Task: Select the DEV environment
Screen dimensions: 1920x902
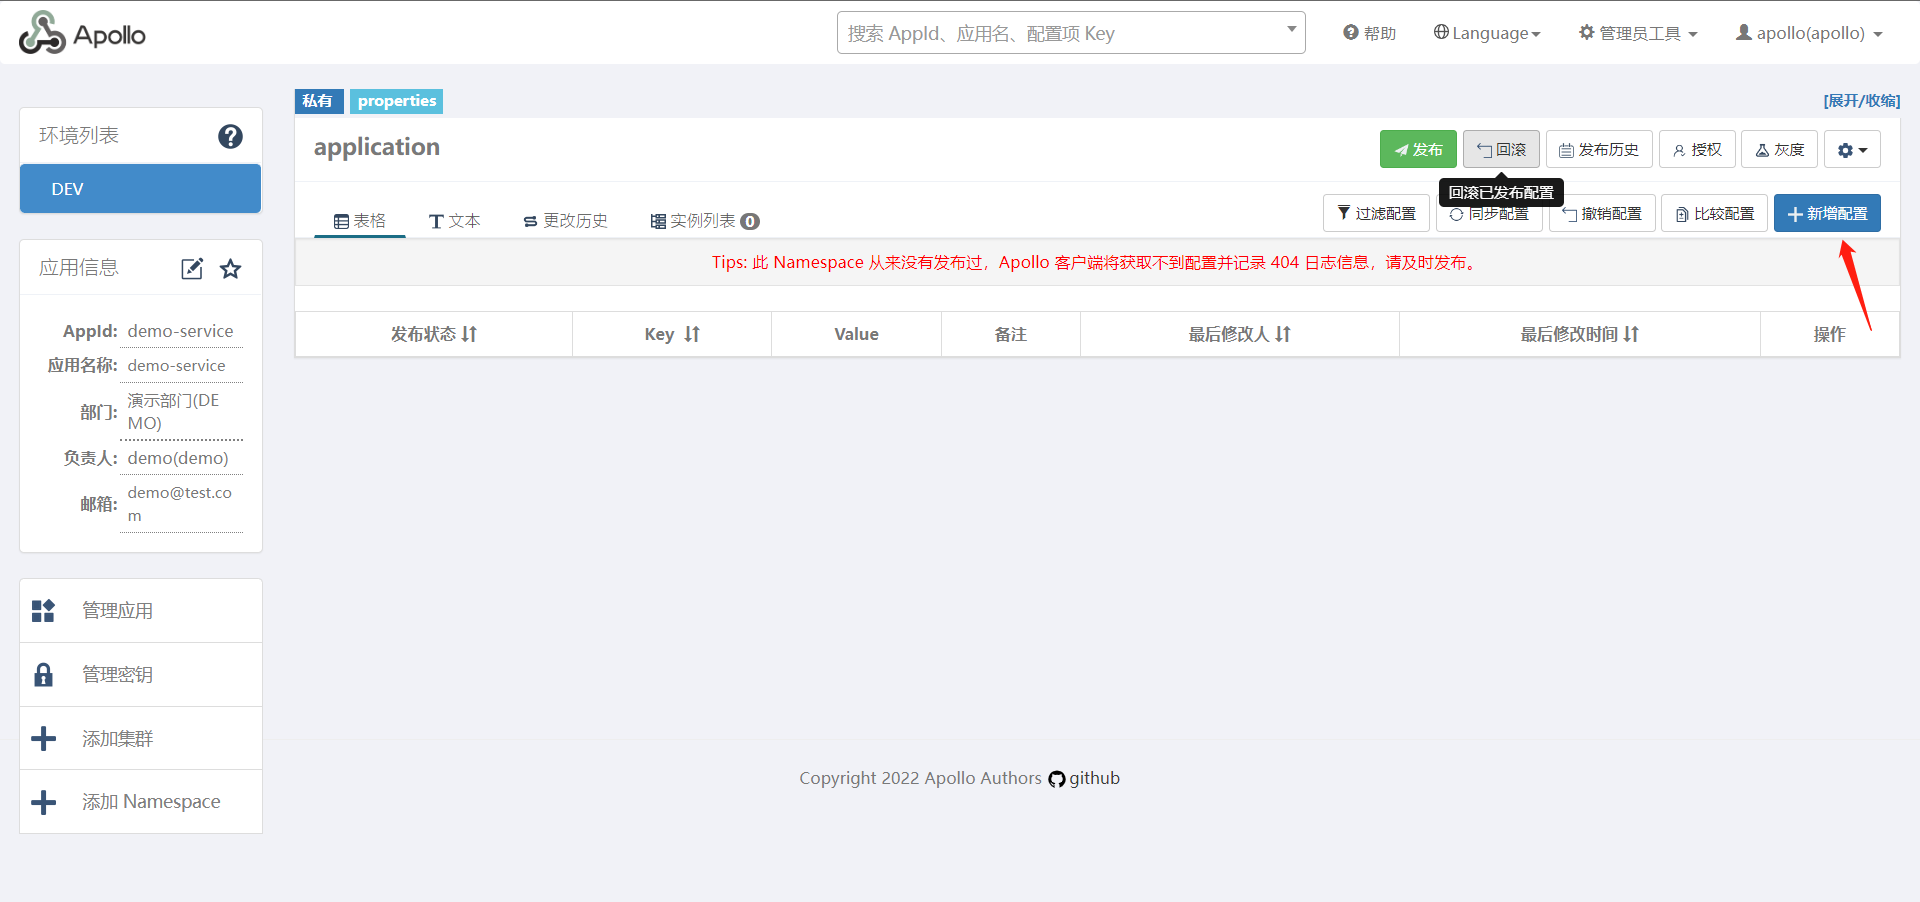Action: pos(140,189)
